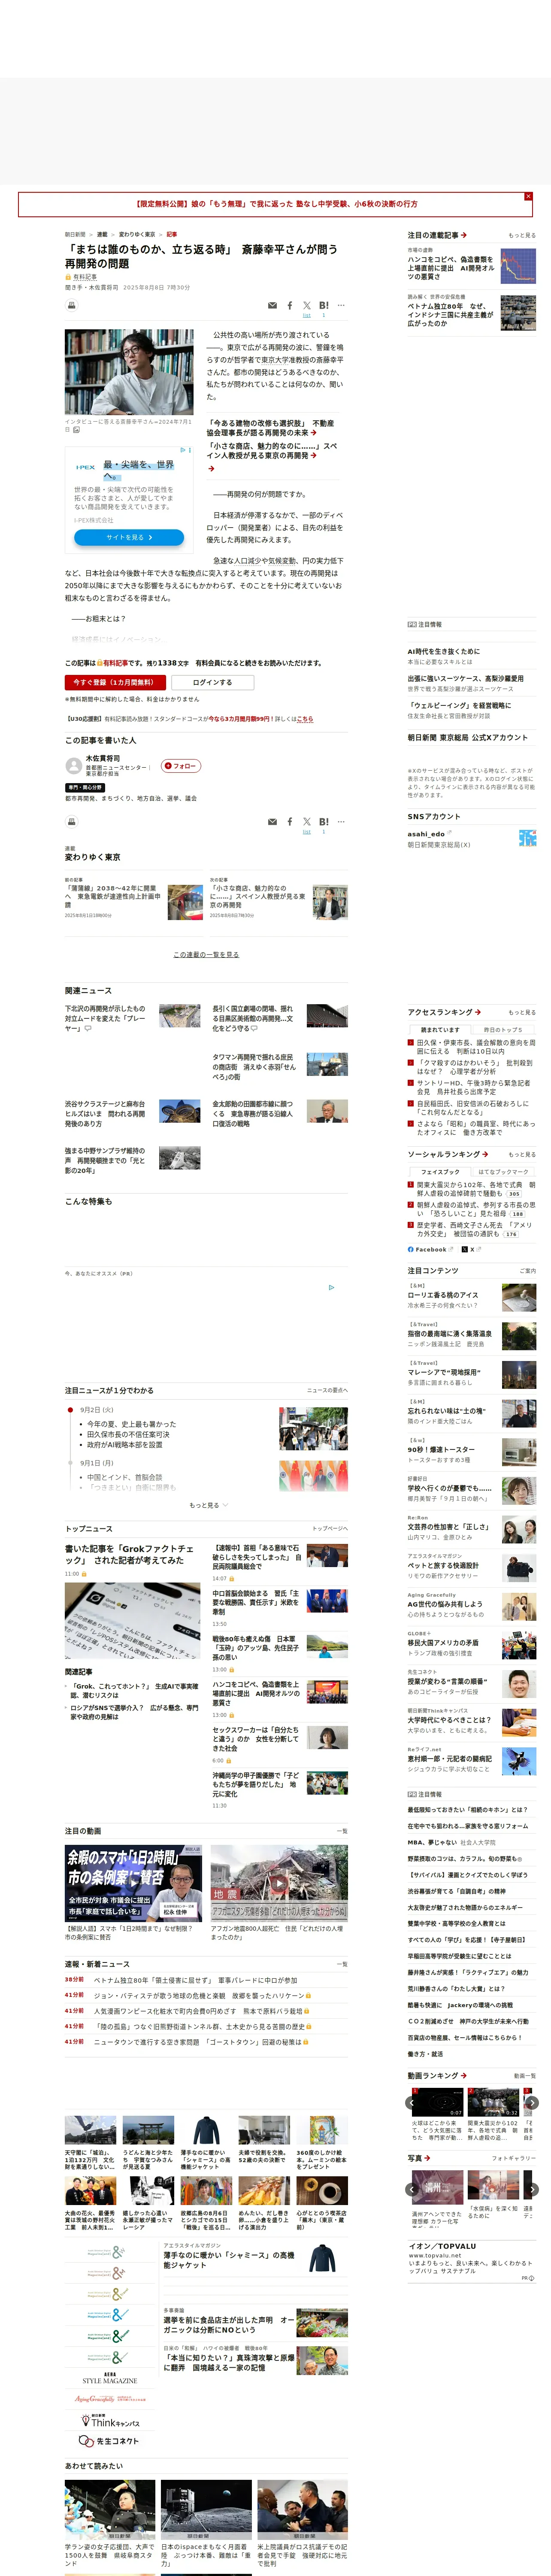Click previous arrow on 動画ランキング carousel
Screen dimensions: 551x2576
412,2103
